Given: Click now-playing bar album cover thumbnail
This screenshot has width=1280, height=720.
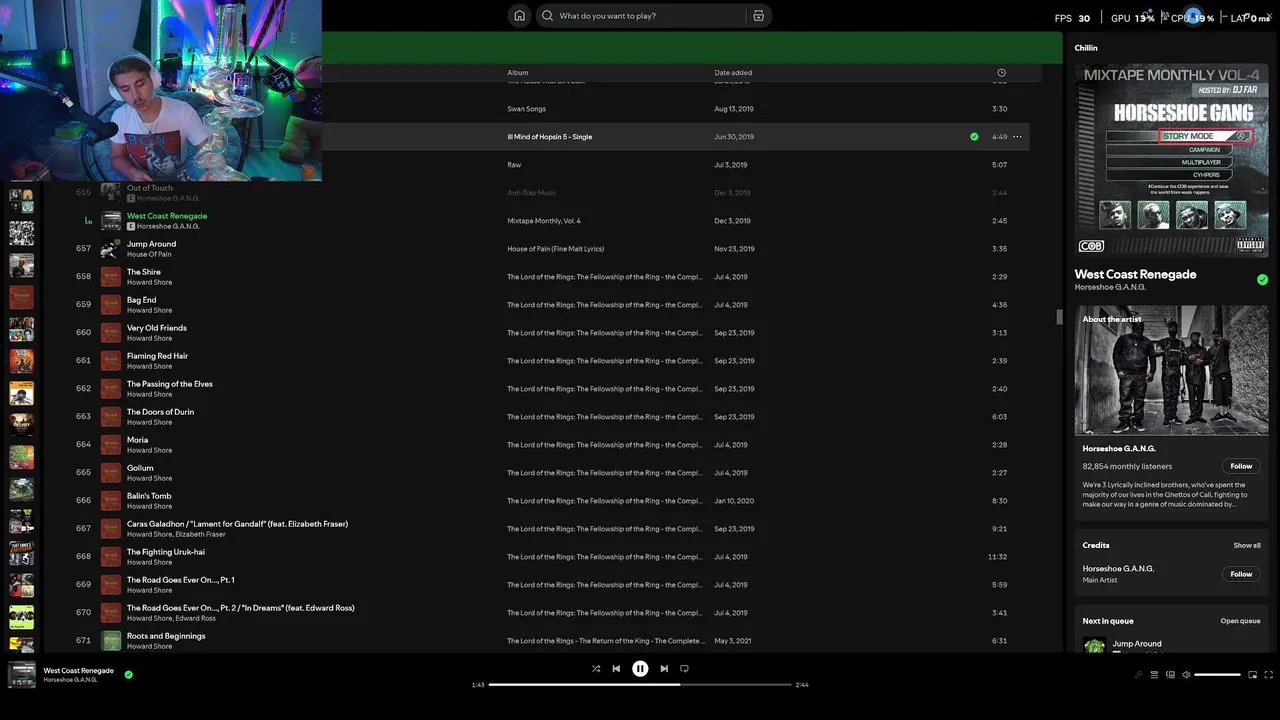Looking at the screenshot, I should pyautogui.click(x=22, y=675).
